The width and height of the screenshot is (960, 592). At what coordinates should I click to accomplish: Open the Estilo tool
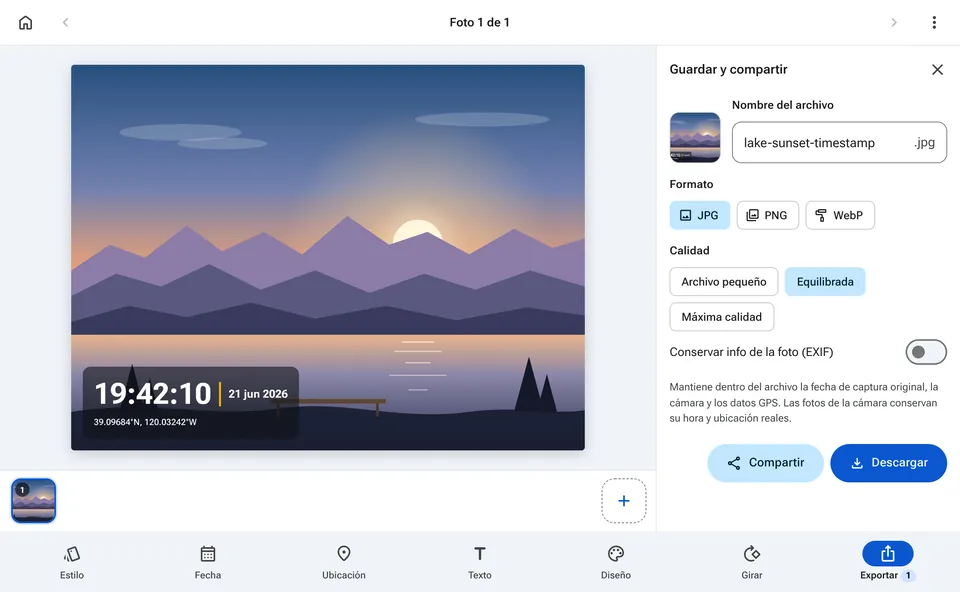(x=72, y=562)
